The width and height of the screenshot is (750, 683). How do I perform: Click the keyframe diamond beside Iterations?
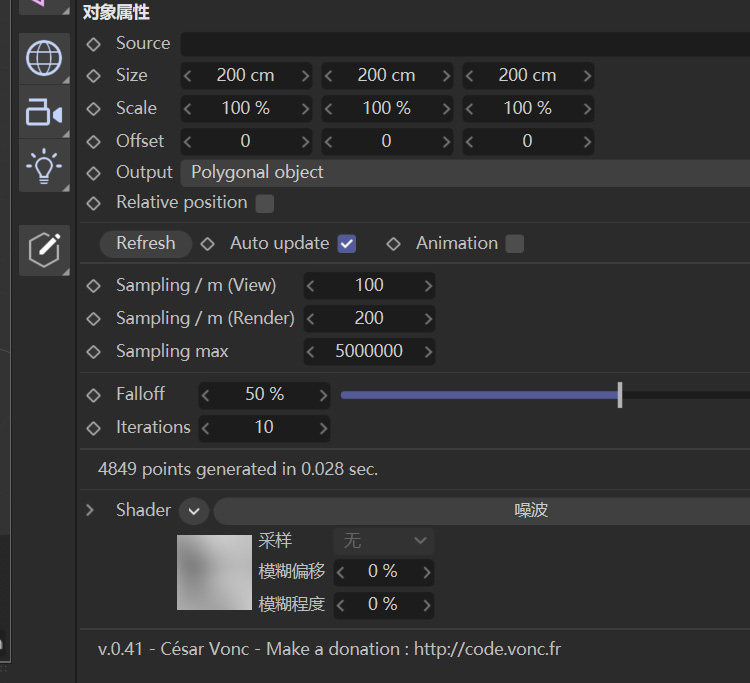94,428
